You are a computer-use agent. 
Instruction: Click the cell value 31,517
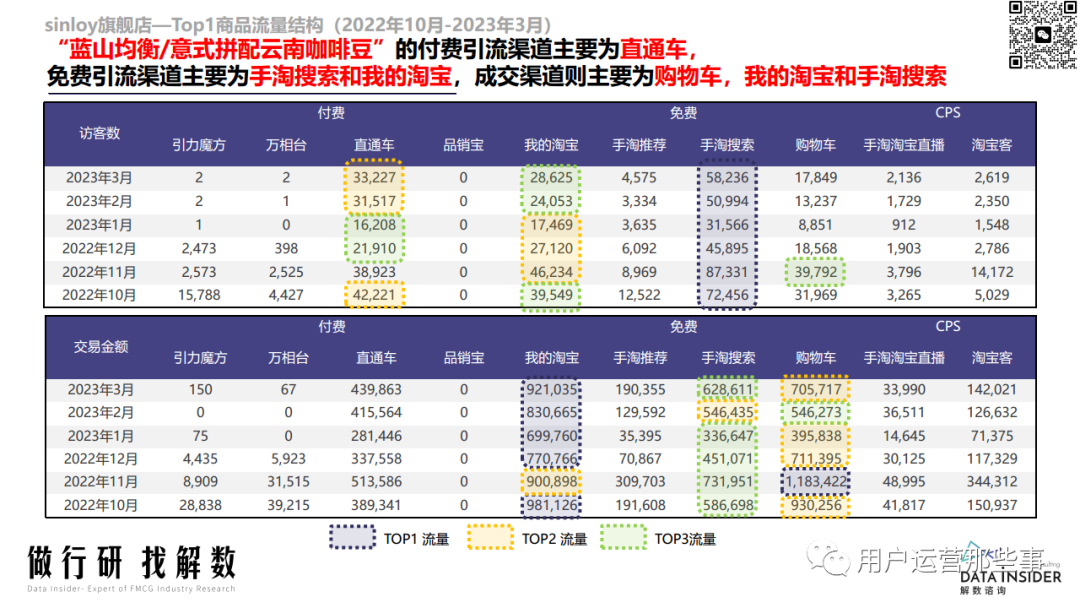coord(374,201)
